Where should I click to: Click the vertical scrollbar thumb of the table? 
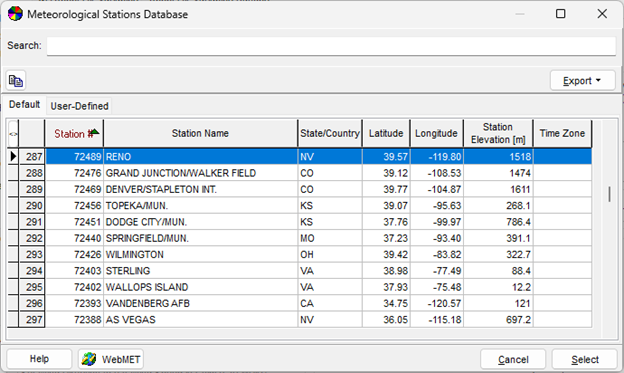click(609, 194)
